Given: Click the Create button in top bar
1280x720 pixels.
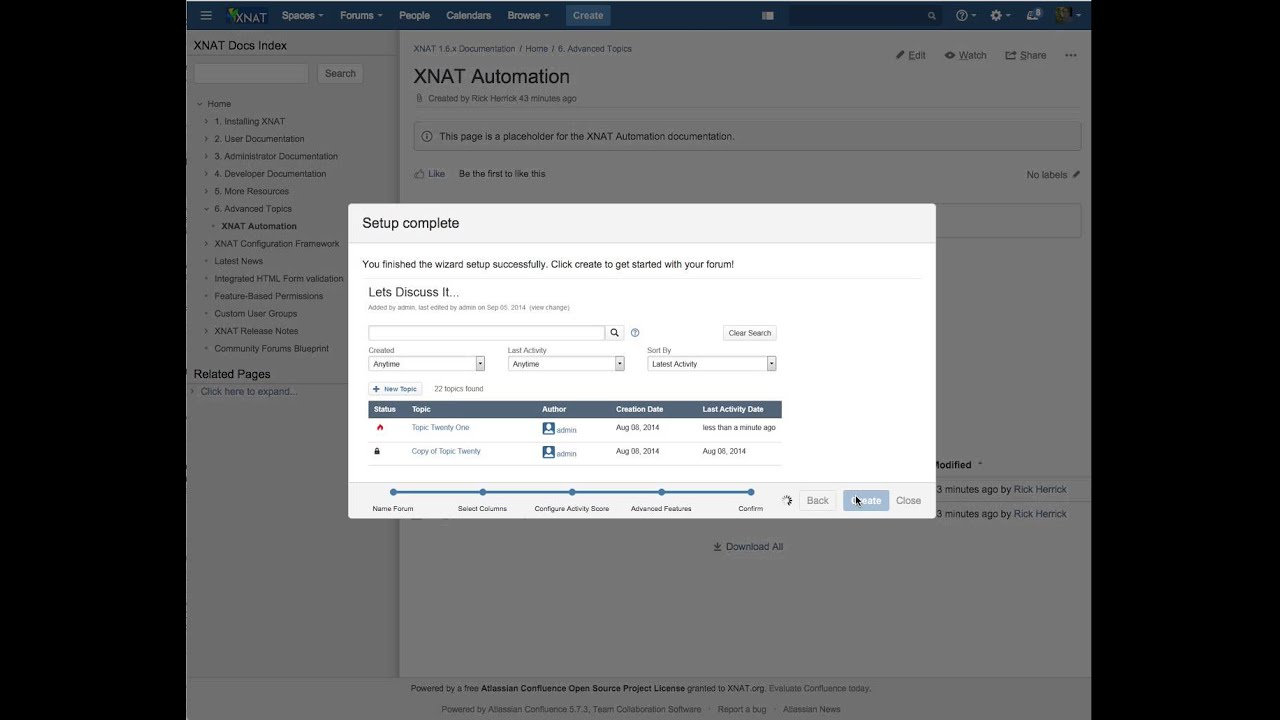Looking at the screenshot, I should tap(588, 15).
